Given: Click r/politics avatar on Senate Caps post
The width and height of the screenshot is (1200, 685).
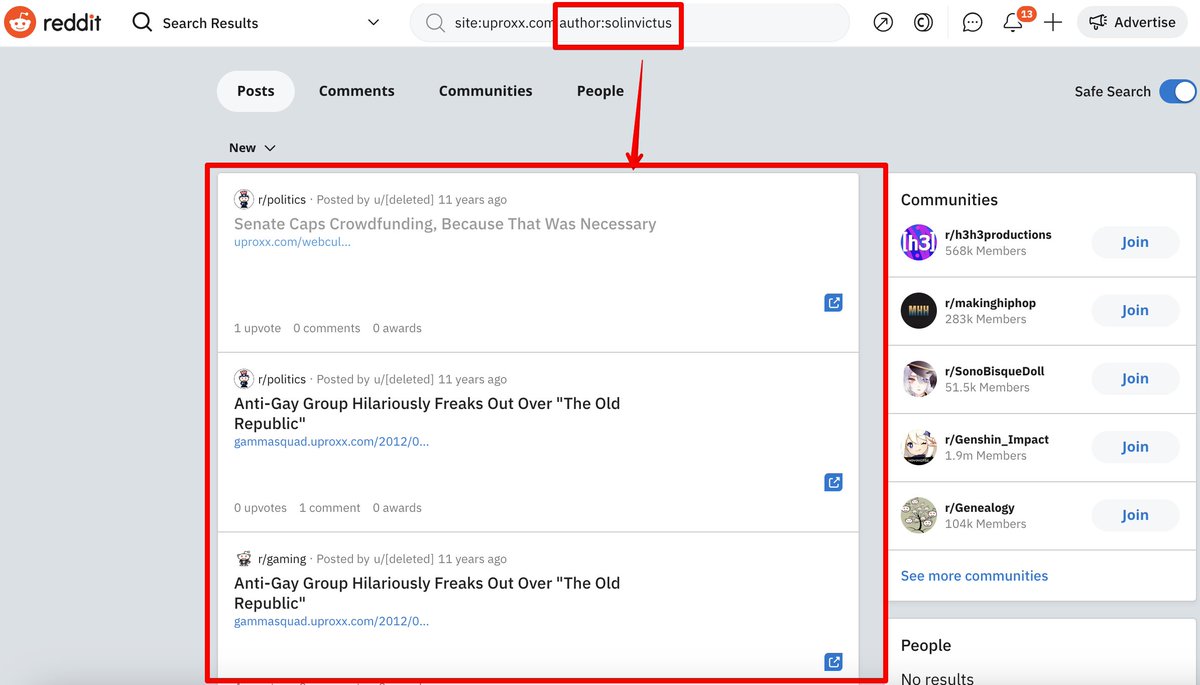Looking at the screenshot, I should coord(243,200).
